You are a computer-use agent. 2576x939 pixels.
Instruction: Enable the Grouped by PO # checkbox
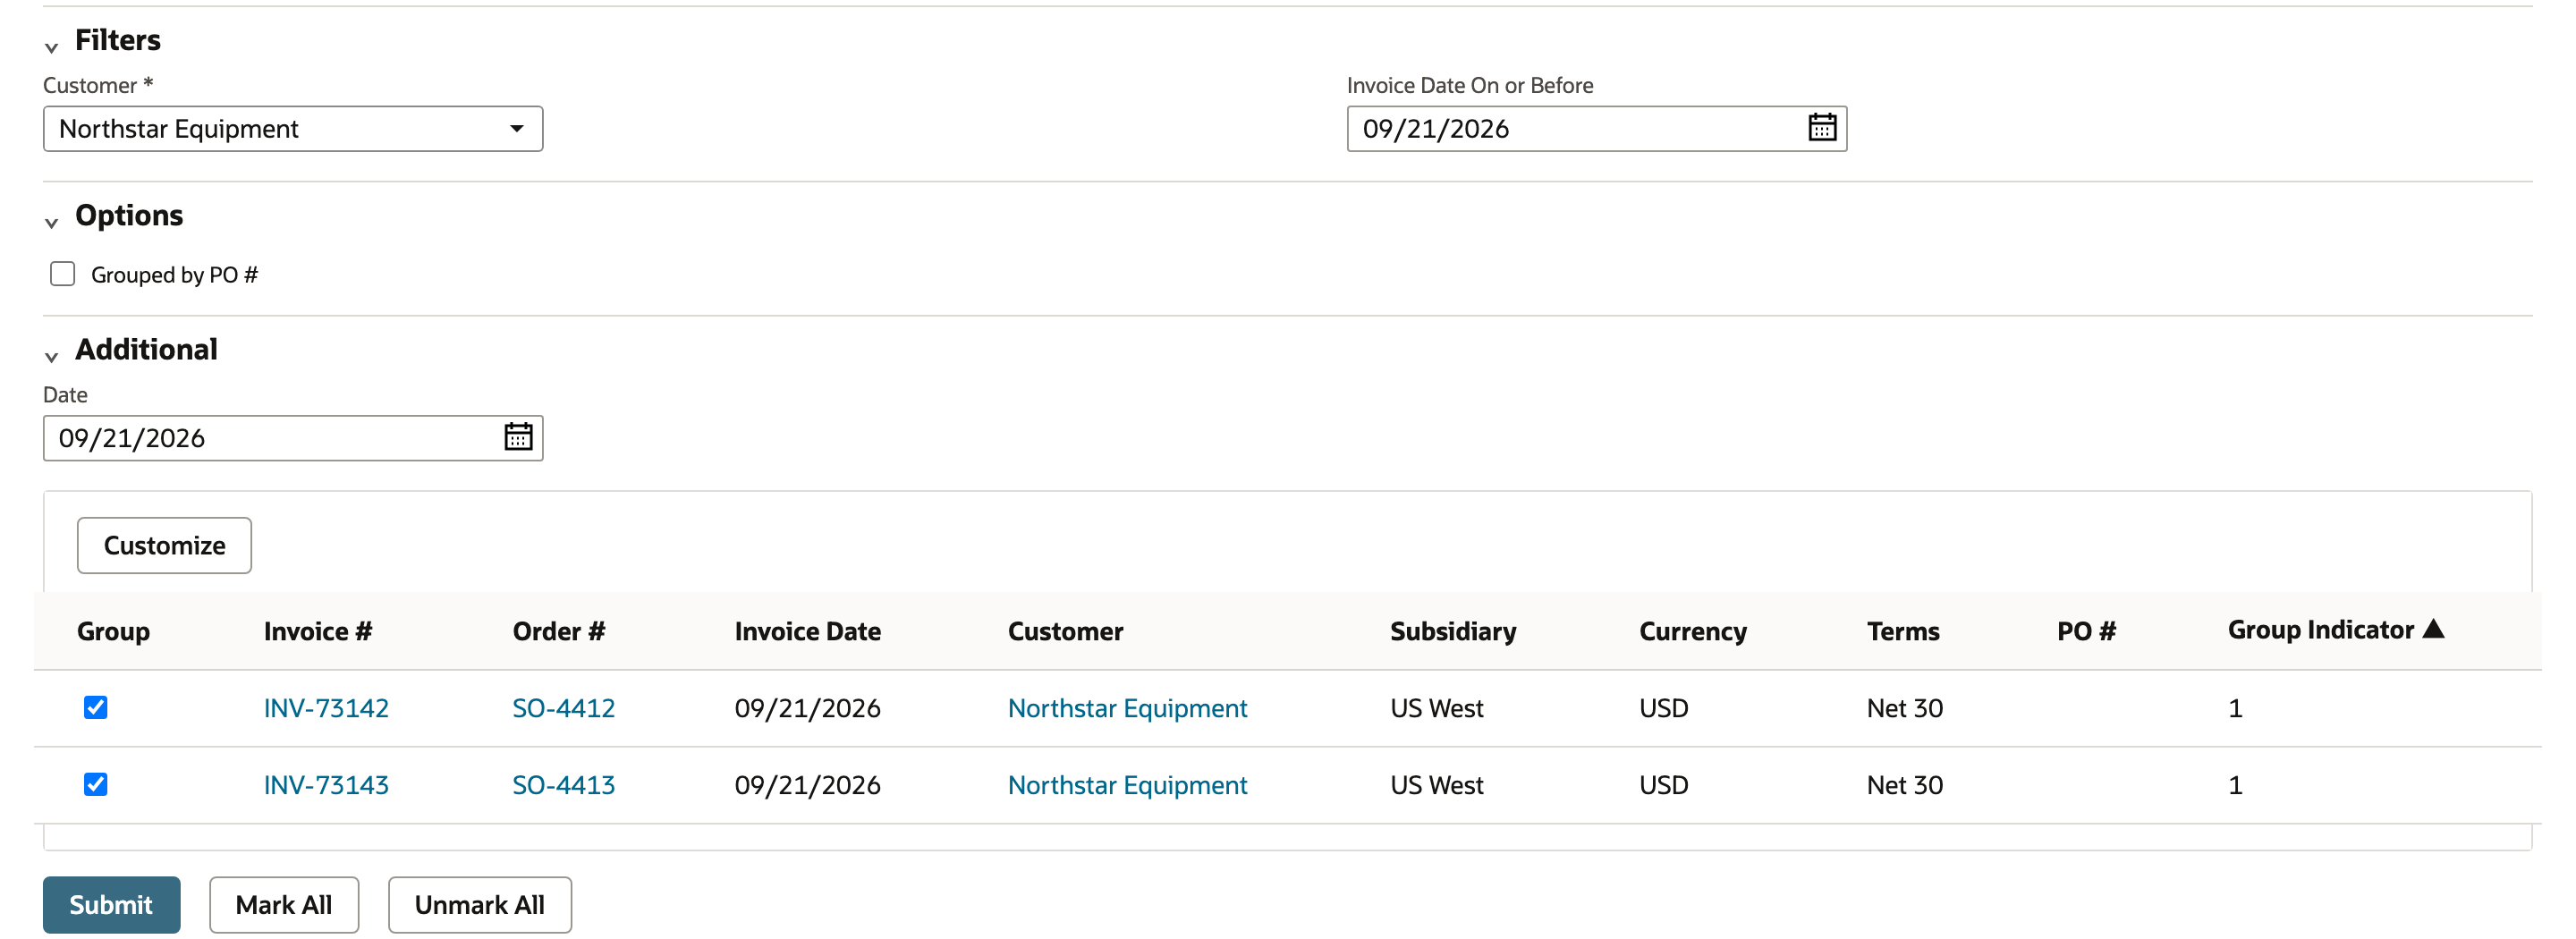coord(63,274)
